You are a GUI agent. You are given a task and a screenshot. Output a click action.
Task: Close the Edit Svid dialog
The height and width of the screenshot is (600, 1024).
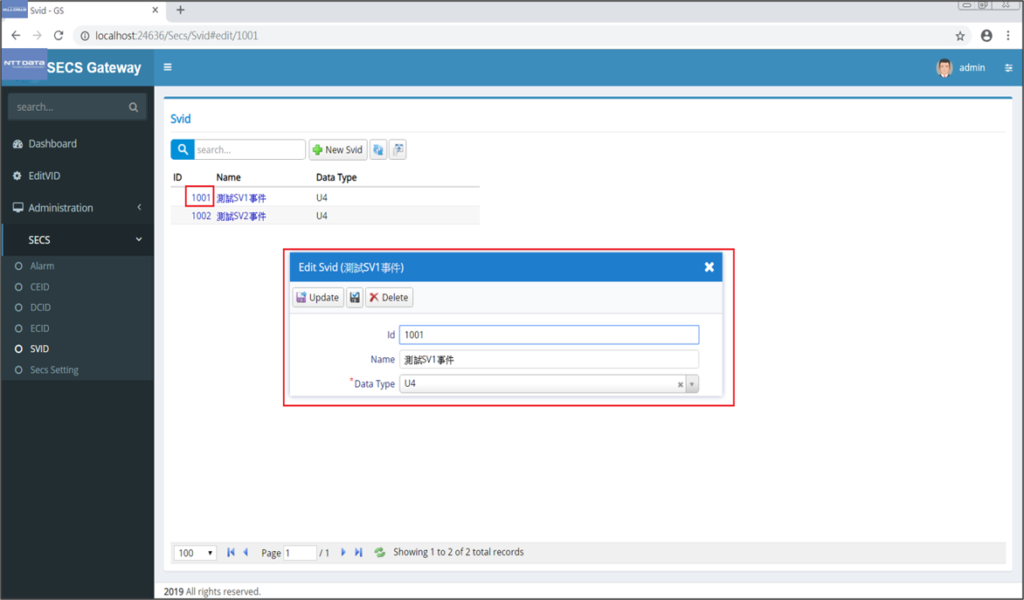pos(709,267)
